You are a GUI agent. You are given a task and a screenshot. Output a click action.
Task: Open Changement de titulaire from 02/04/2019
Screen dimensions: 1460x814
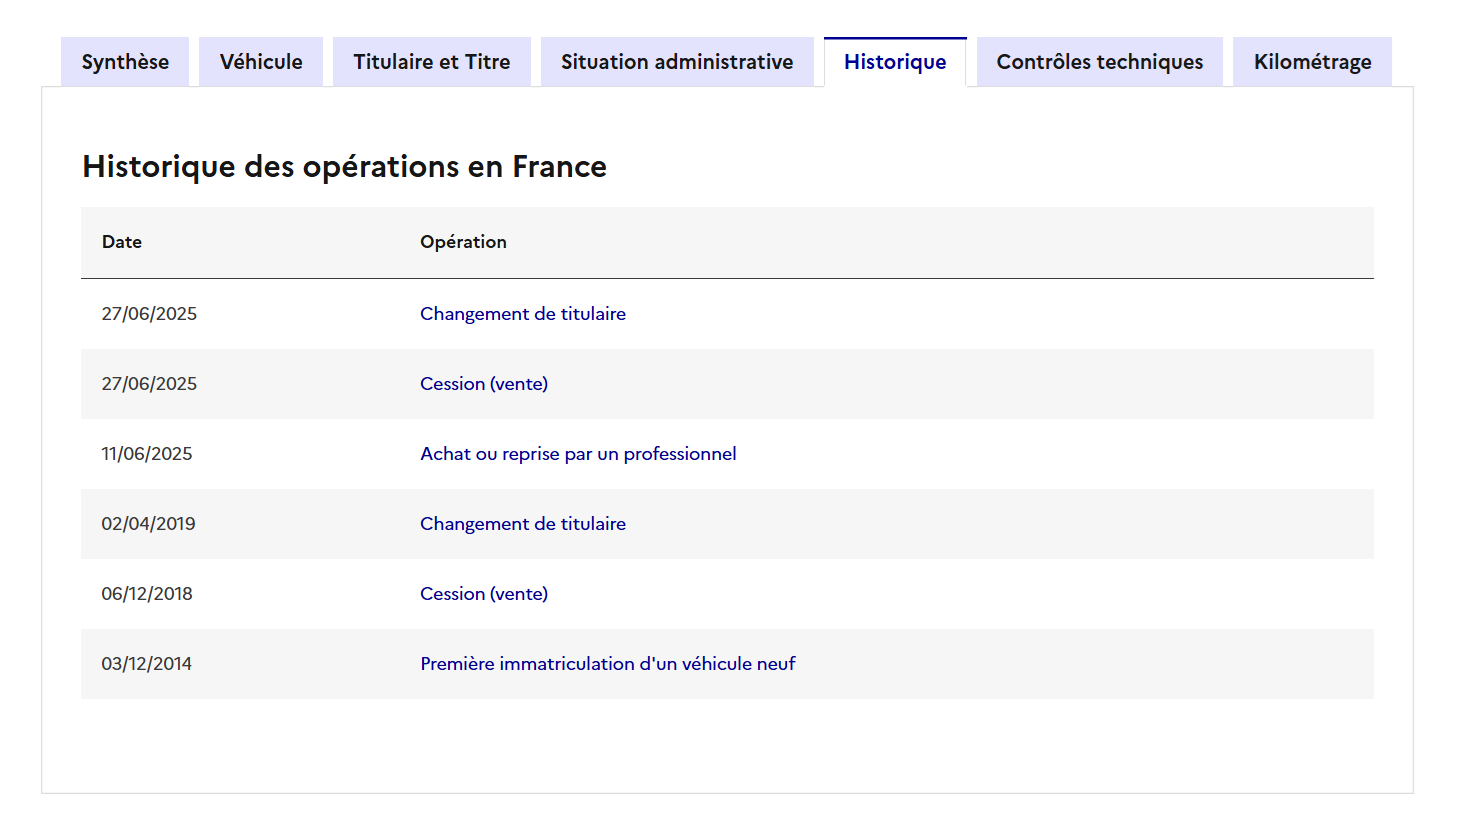click(x=523, y=524)
